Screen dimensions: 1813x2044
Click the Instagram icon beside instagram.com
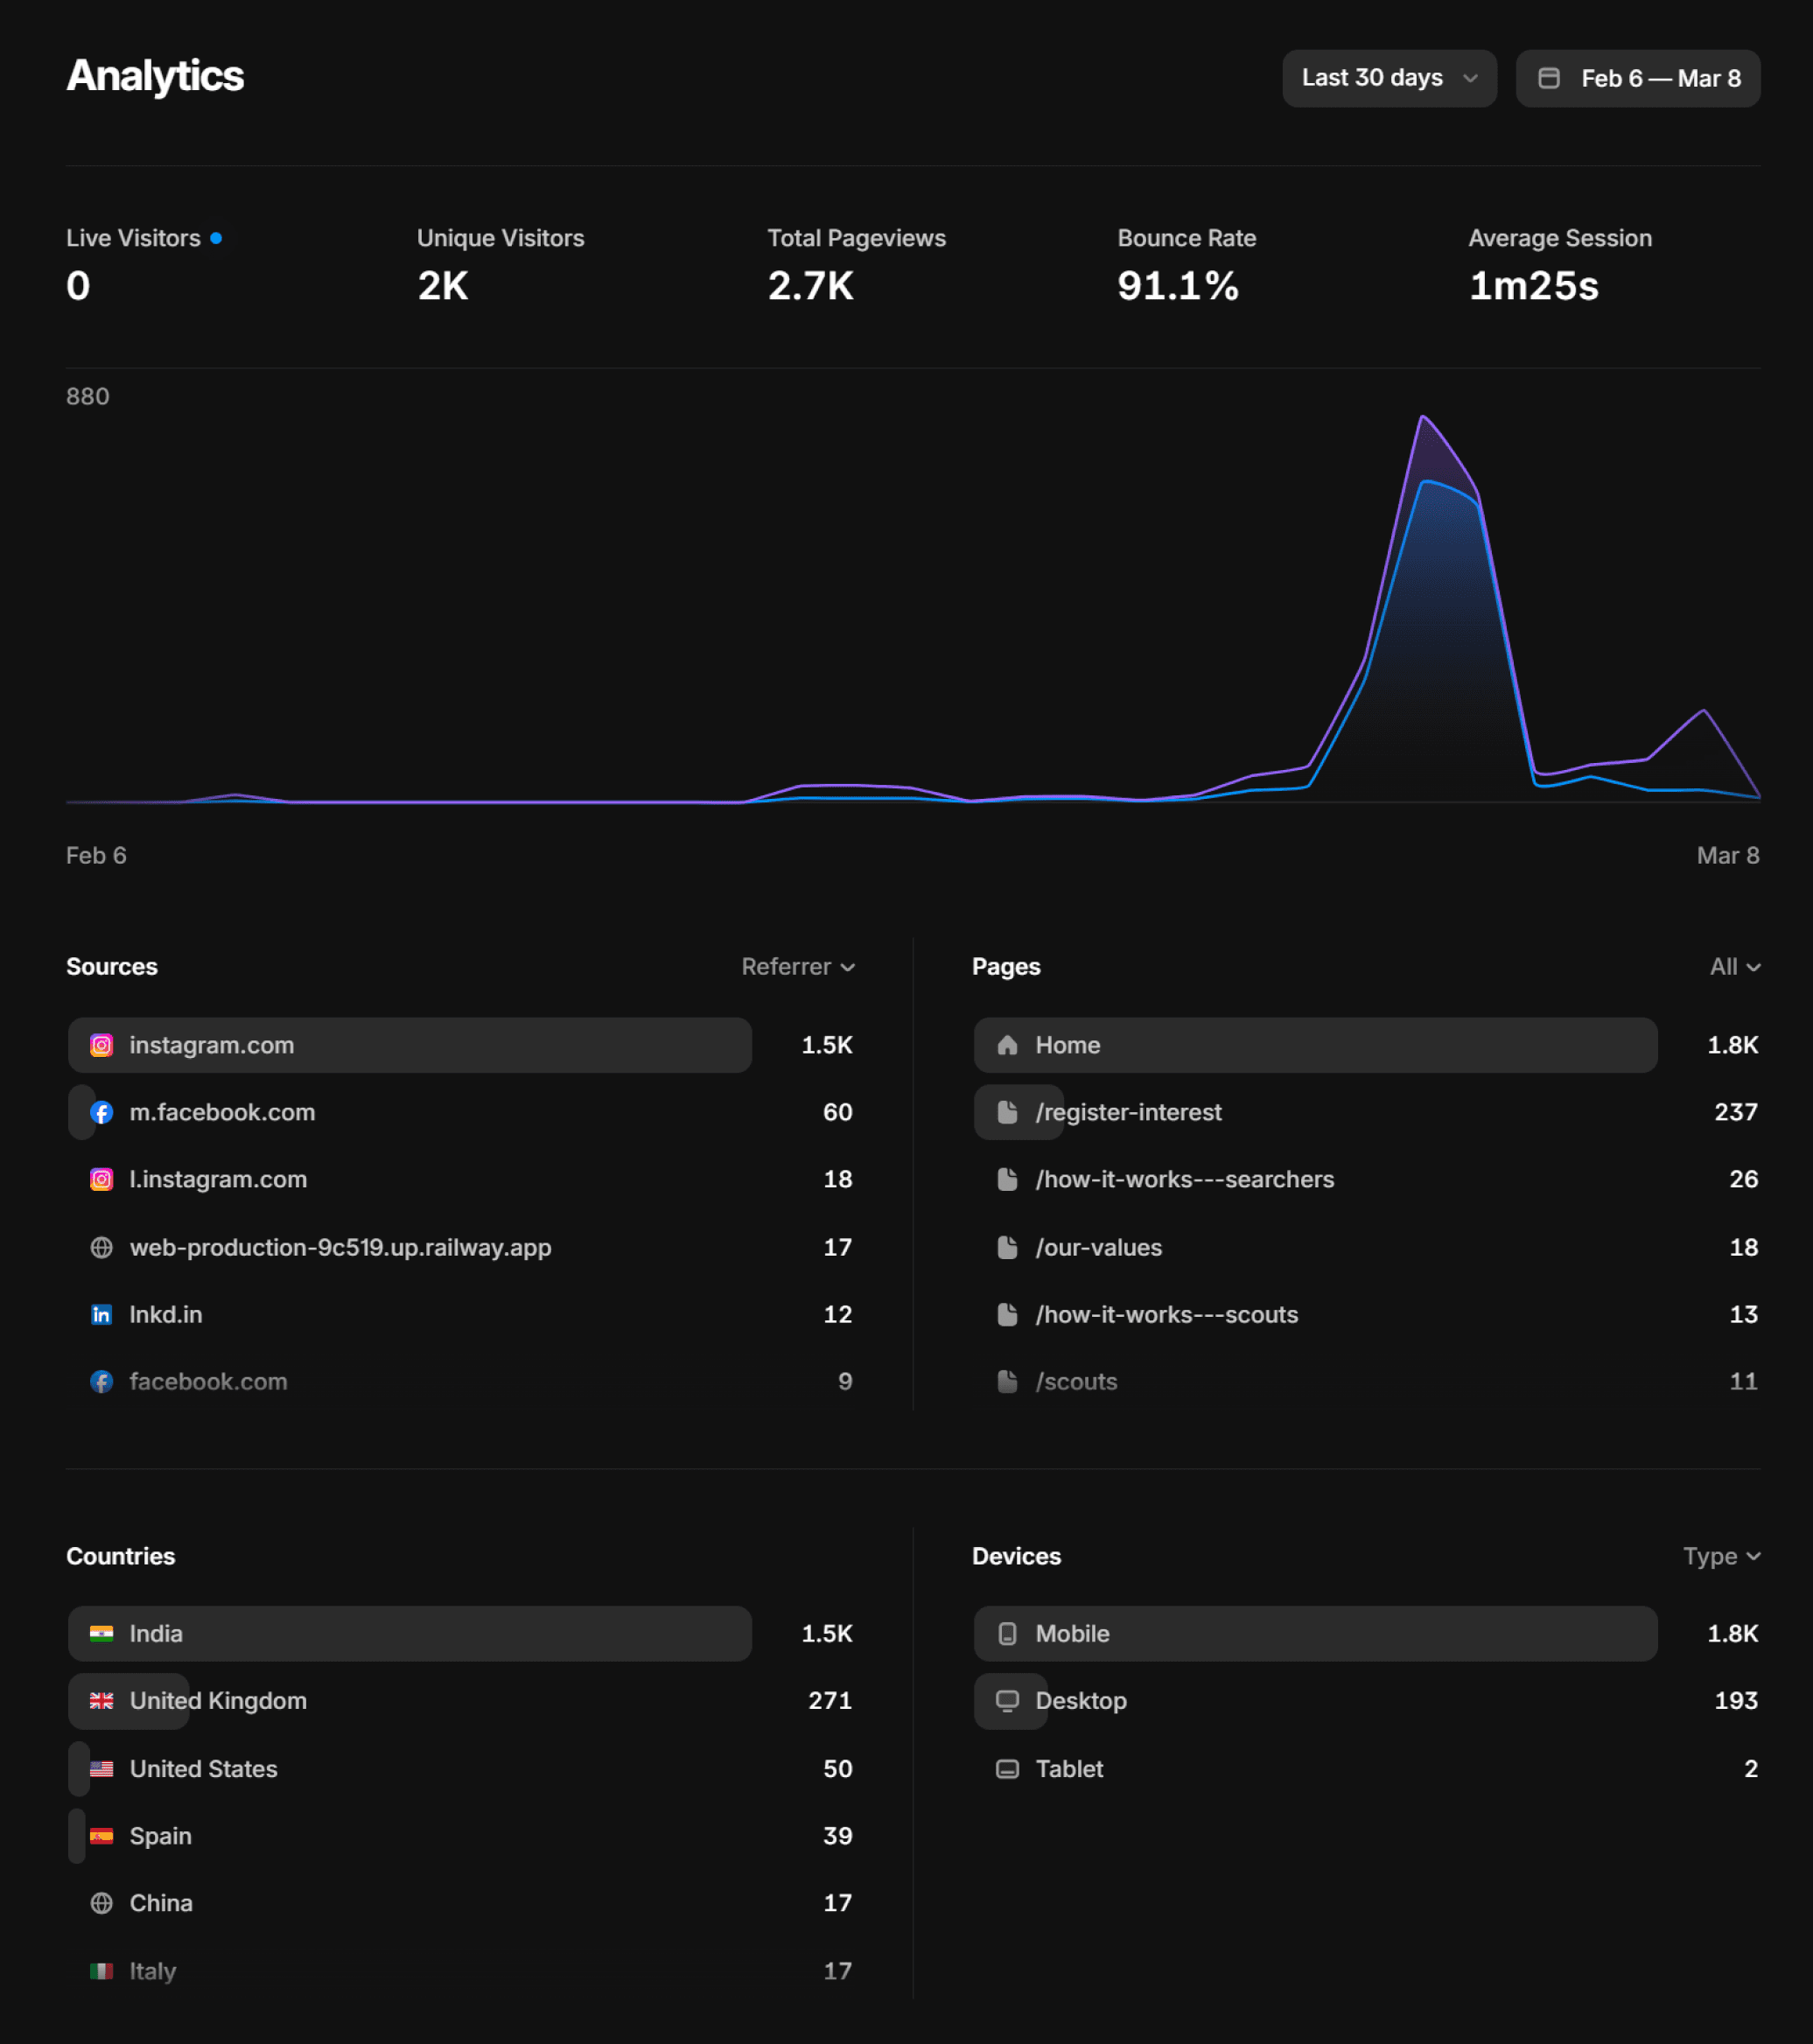[101, 1045]
